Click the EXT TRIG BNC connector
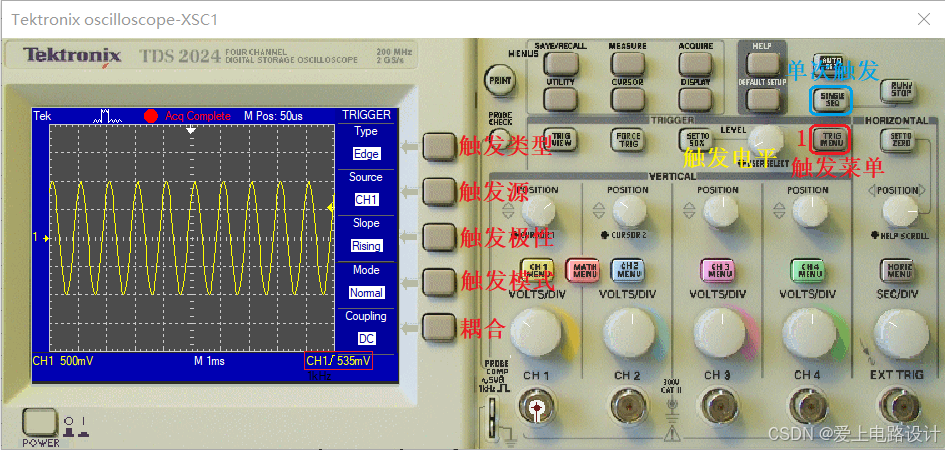The height and width of the screenshot is (450, 945). (x=897, y=408)
